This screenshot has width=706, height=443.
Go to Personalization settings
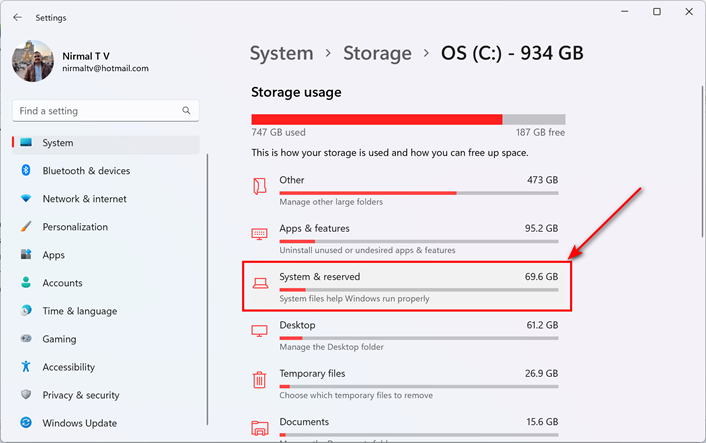(x=106, y=226)
